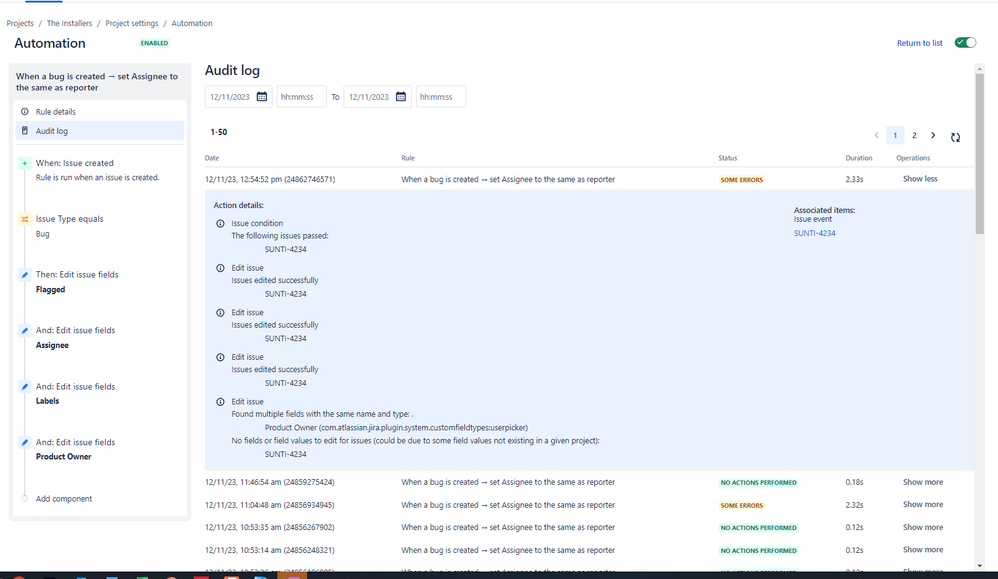Click the Project settings breadcrumb

(x=132, y=23)
